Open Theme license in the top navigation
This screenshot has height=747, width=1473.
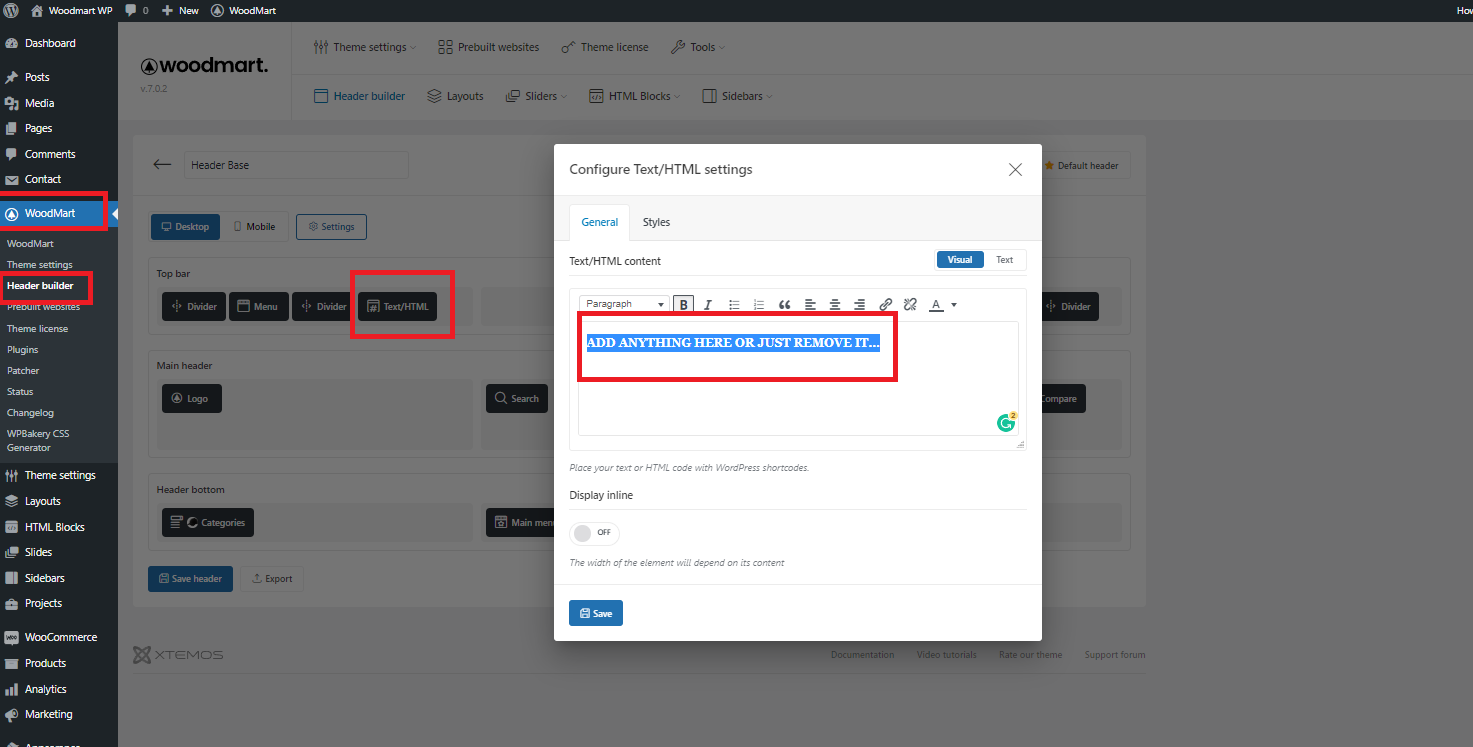click(604, 47)
